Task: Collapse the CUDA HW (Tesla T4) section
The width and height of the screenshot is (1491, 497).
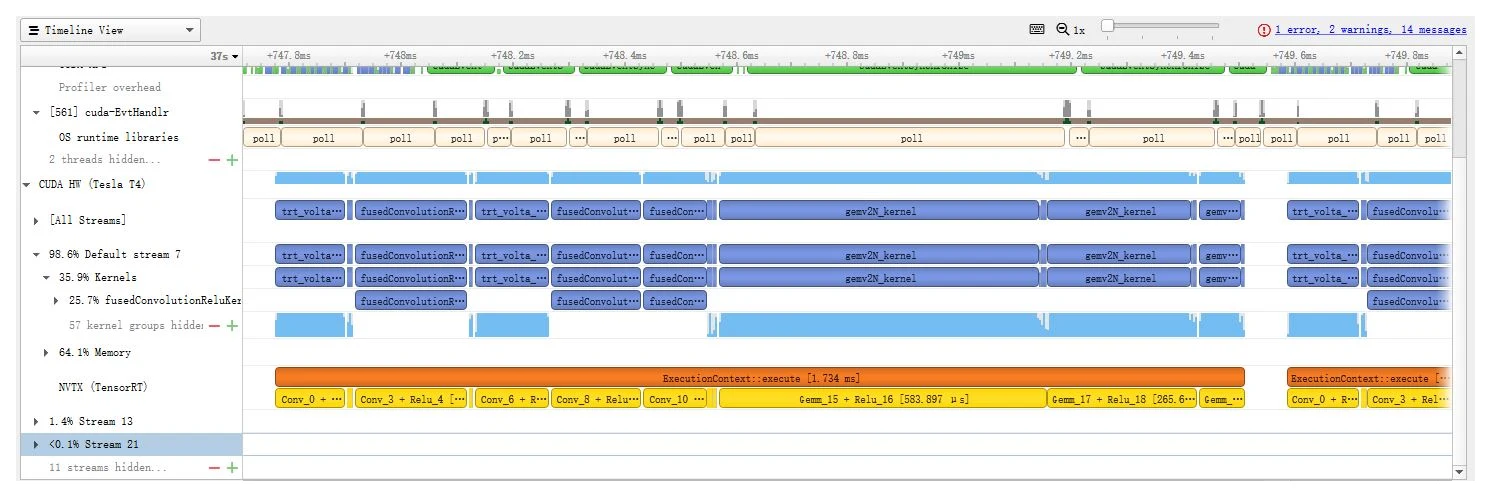Action: pyautogui.click(x=27, y=184)
